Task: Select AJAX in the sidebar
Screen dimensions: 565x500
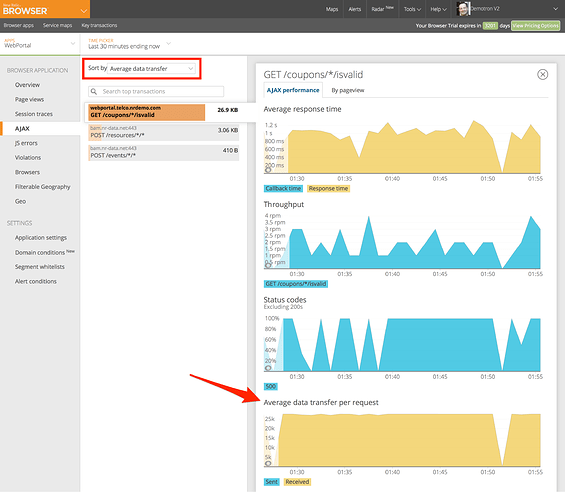Action: point(22,129)
